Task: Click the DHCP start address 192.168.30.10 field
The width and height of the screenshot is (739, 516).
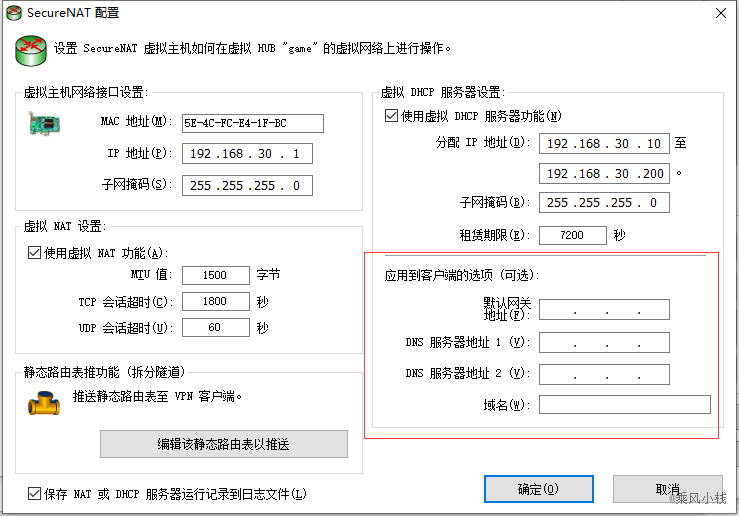Action: [604, 144]
